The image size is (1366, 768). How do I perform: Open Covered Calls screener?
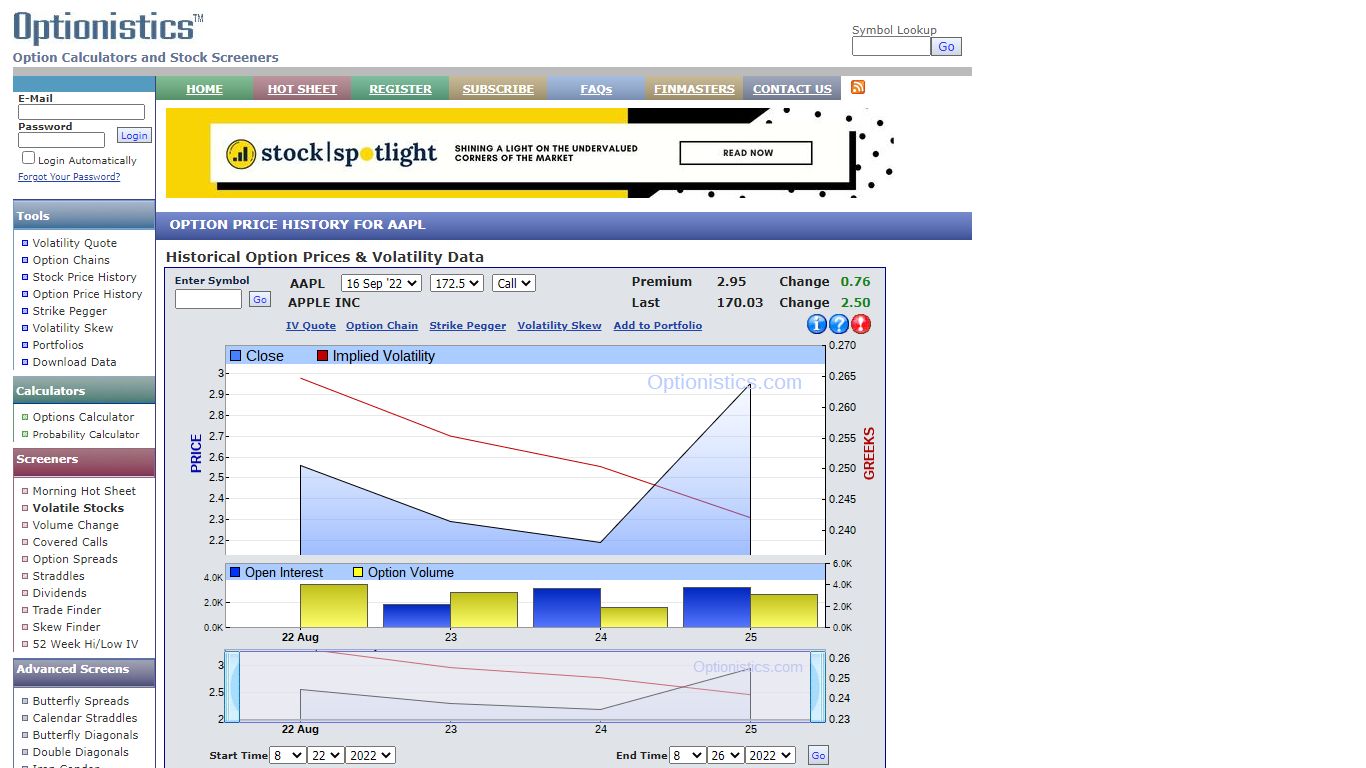pos(70,542)
